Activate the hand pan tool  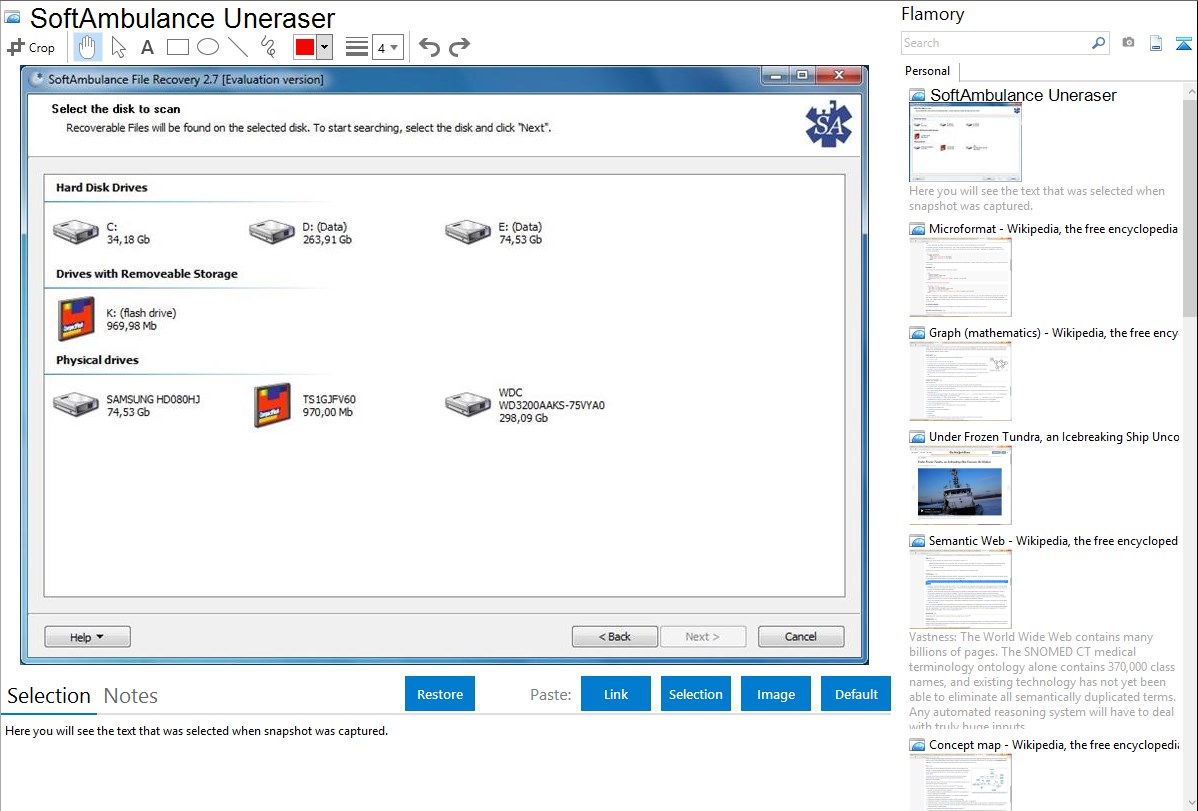point(87,47)
